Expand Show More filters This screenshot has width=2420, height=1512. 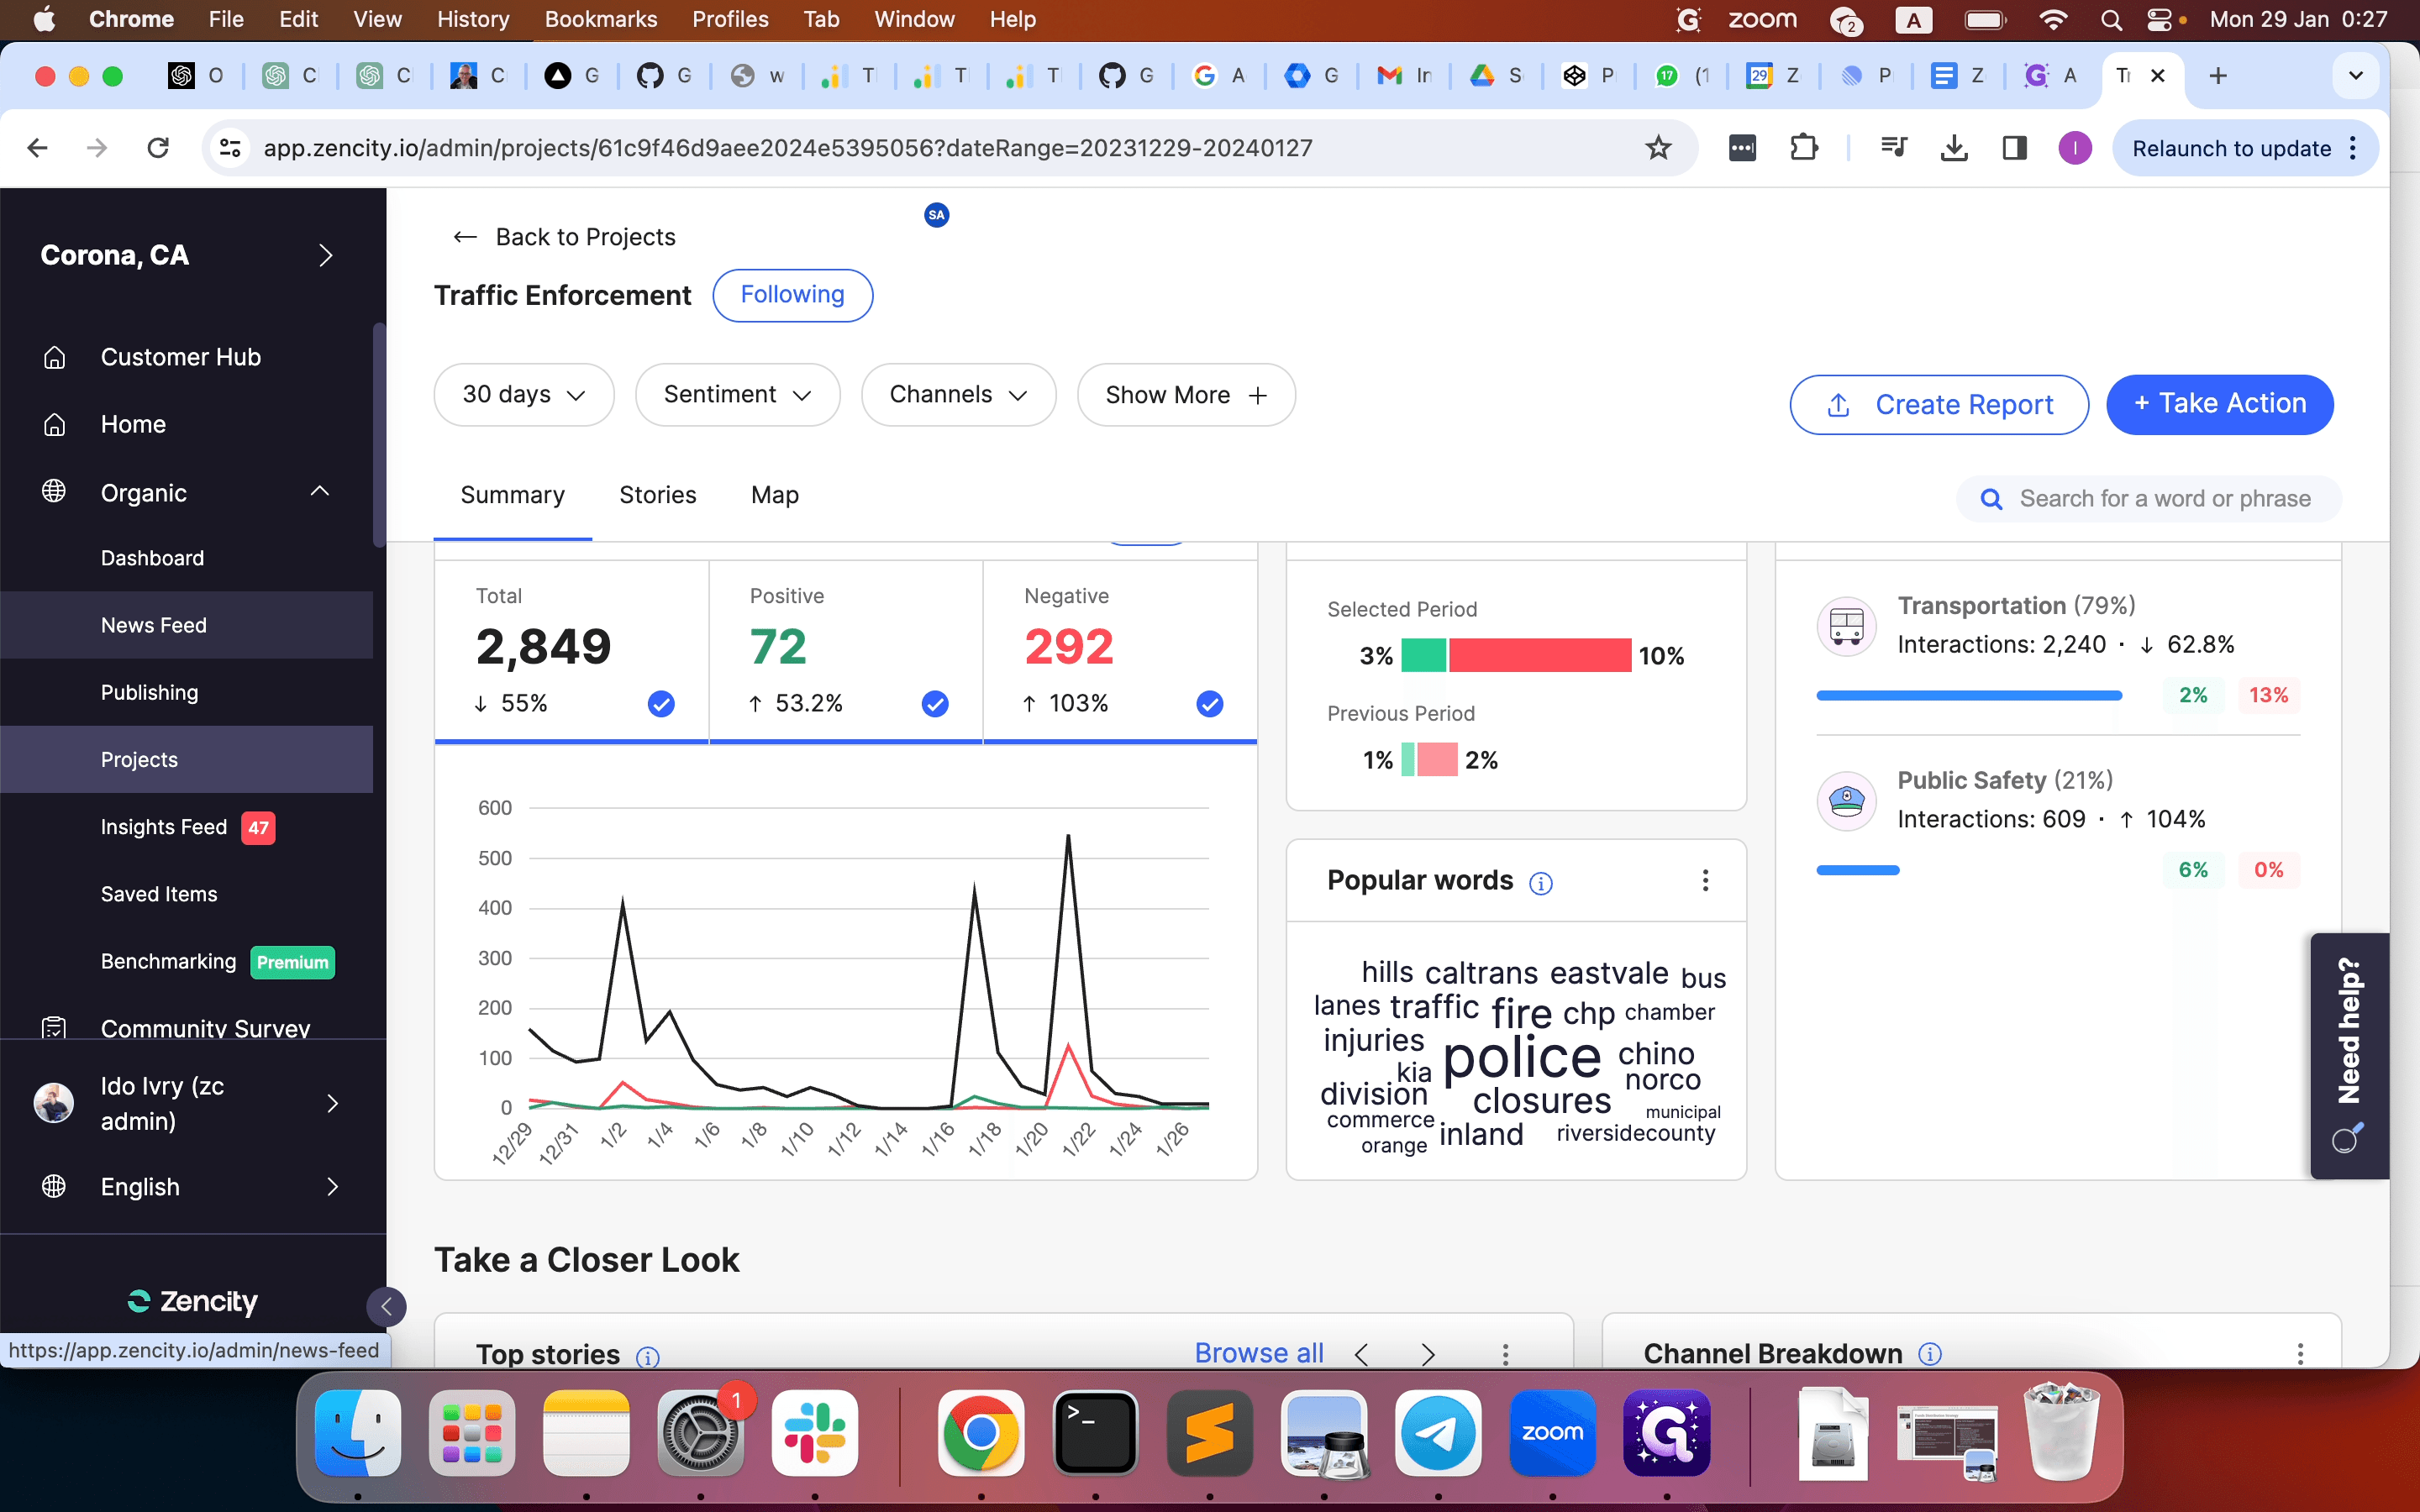tap(1186, 395)
